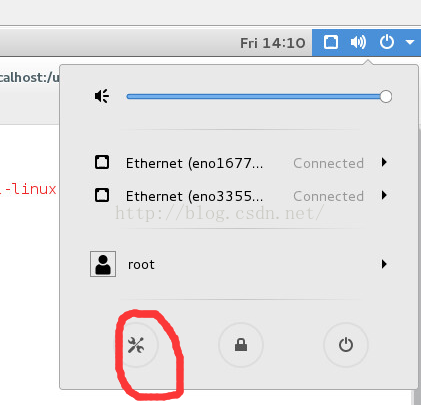This screenshot has height=405, width=421.
Task: Expand the Ethernet eno1677 submenu arrow
Action: coord(384,162)
